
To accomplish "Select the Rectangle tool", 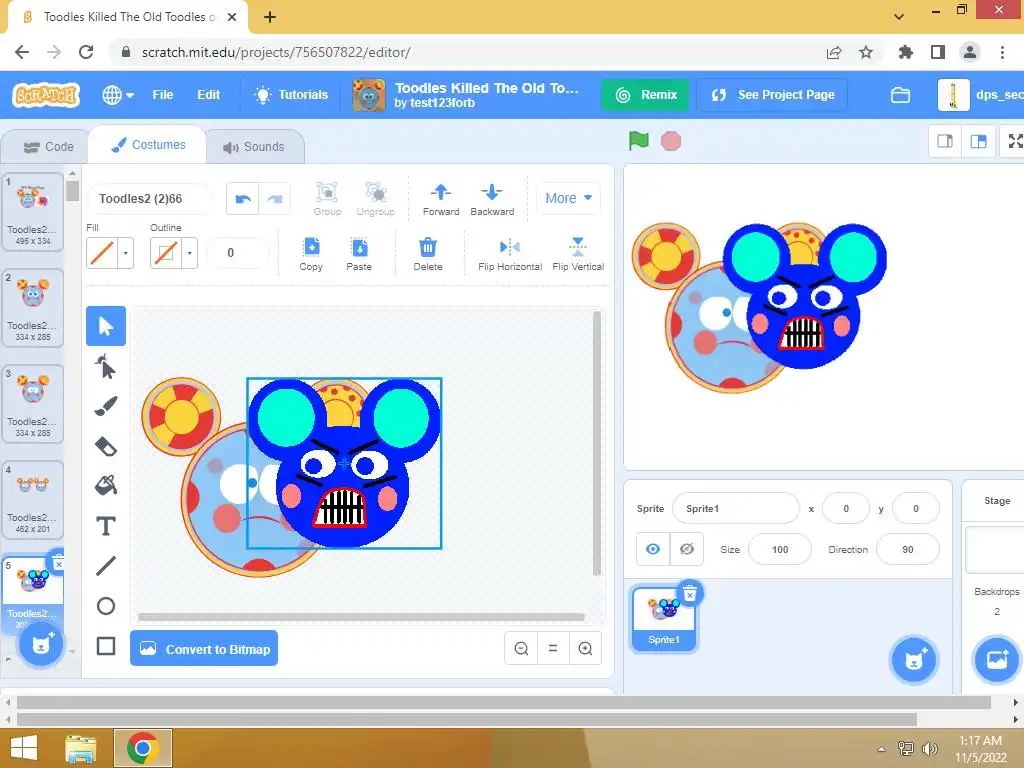I will [106, 646].
